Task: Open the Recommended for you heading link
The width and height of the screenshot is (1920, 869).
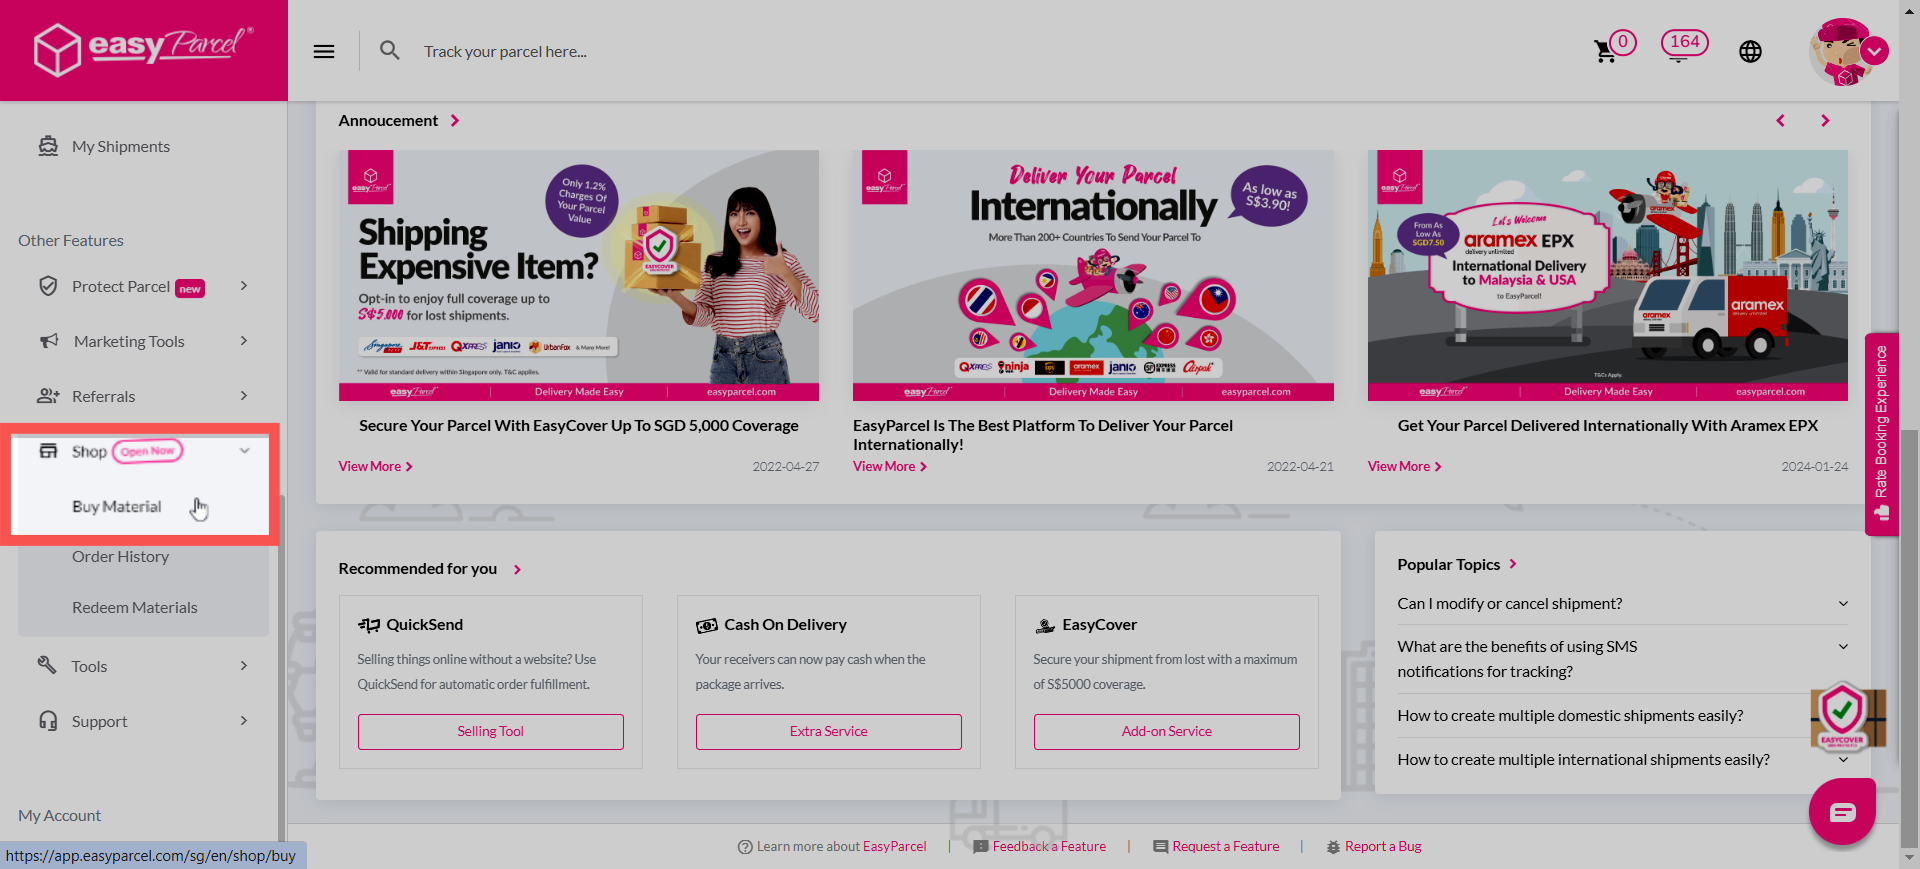Action: pos(430,569)
